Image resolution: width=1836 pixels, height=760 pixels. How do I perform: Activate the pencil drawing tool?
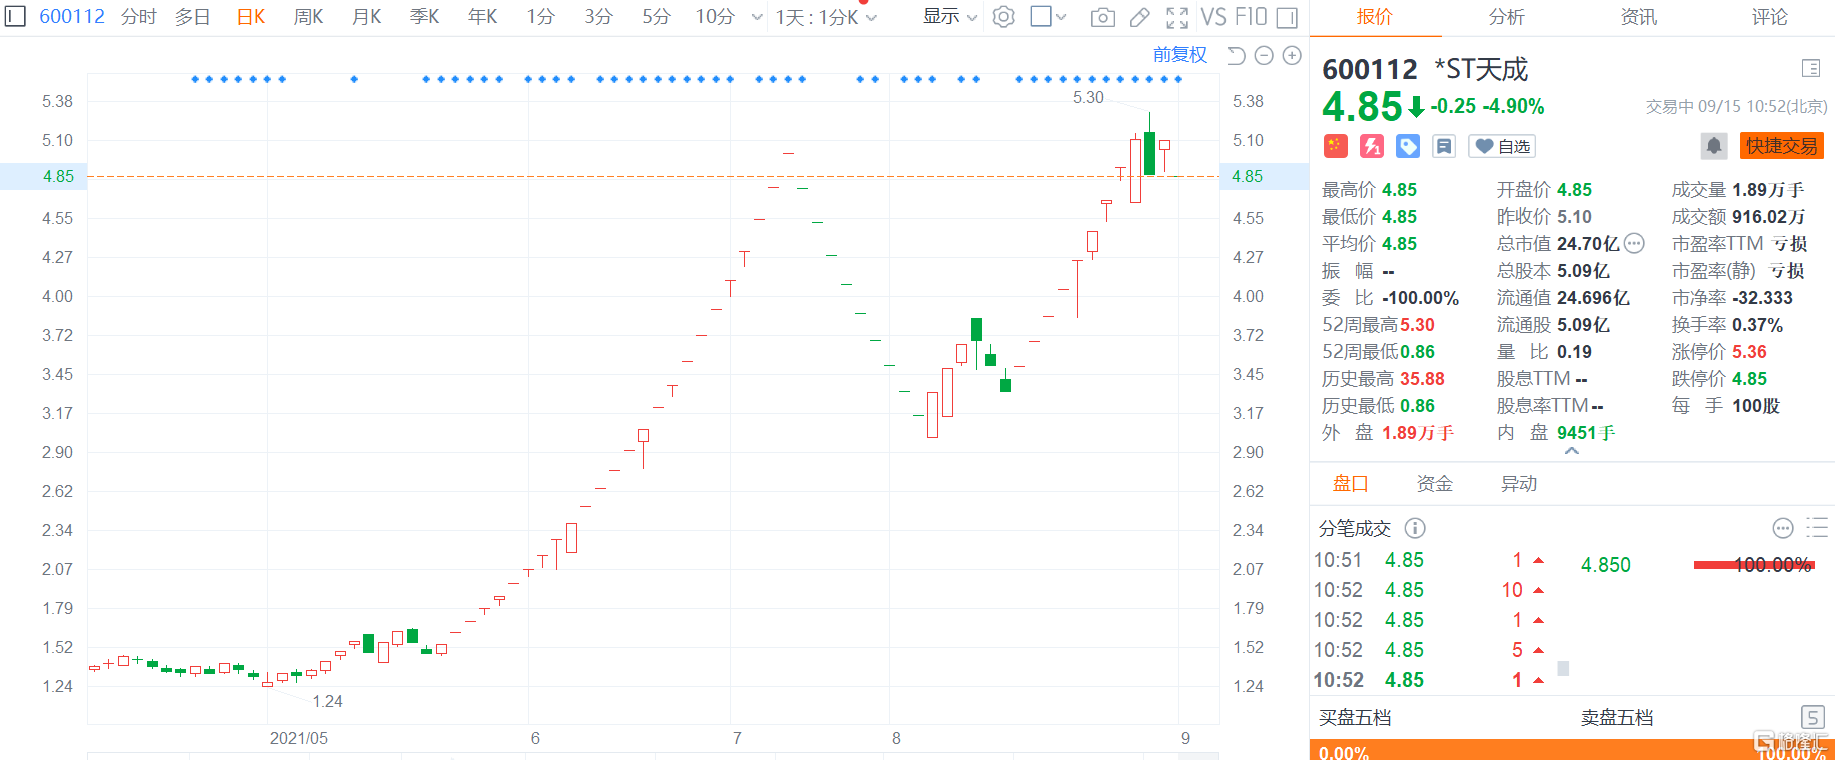[1139, 17]
